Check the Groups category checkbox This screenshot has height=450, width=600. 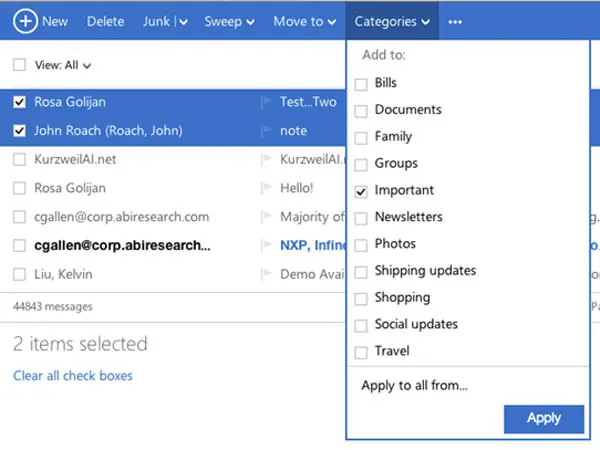(x=361, y=164)
